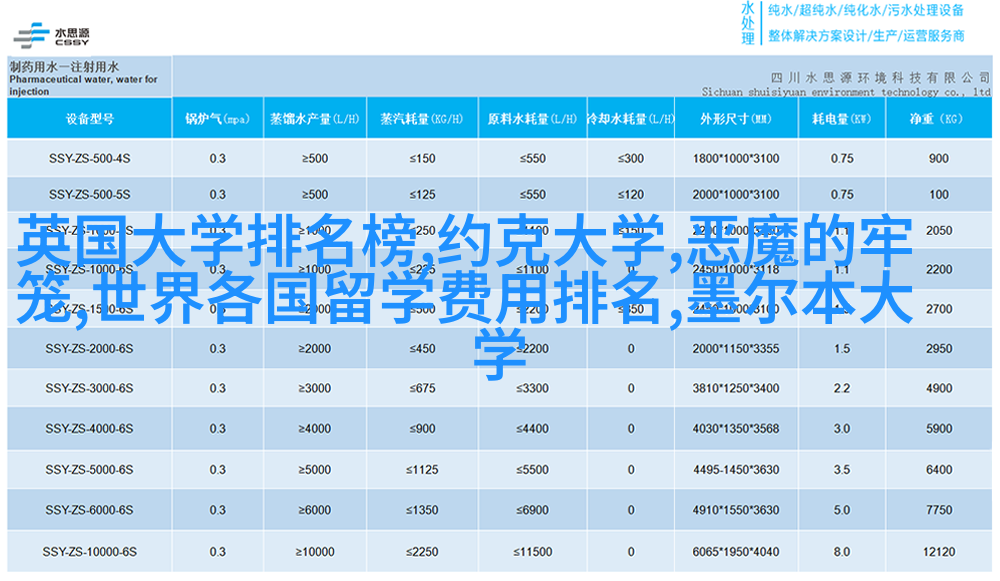Click the steam consumption value ≤2250

pyautogui.click(x=422, y=552)
